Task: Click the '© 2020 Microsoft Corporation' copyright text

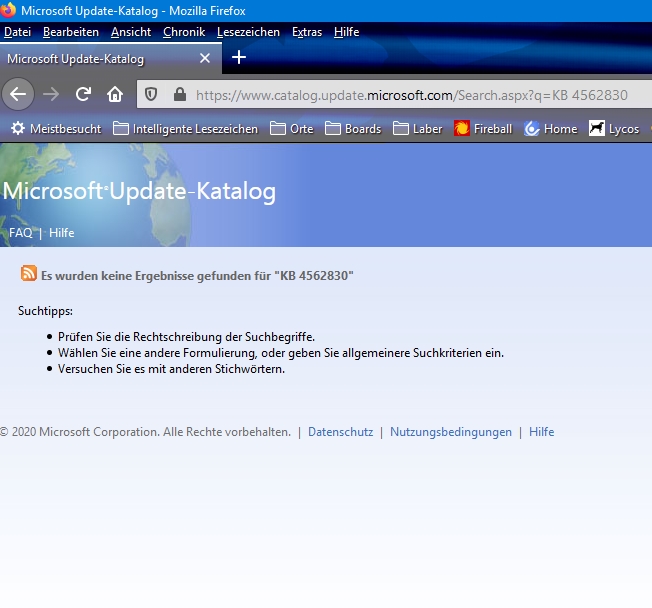Action: 146,432
